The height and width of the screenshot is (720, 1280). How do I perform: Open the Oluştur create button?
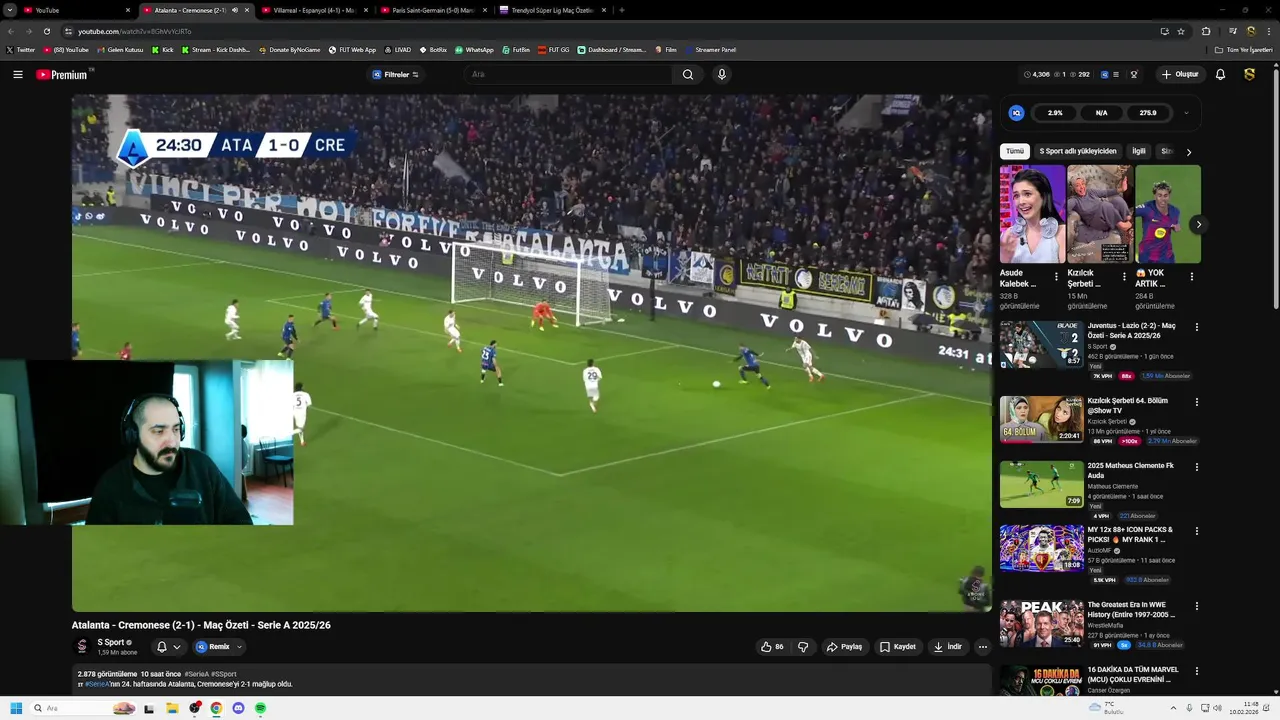point(1180,74)
